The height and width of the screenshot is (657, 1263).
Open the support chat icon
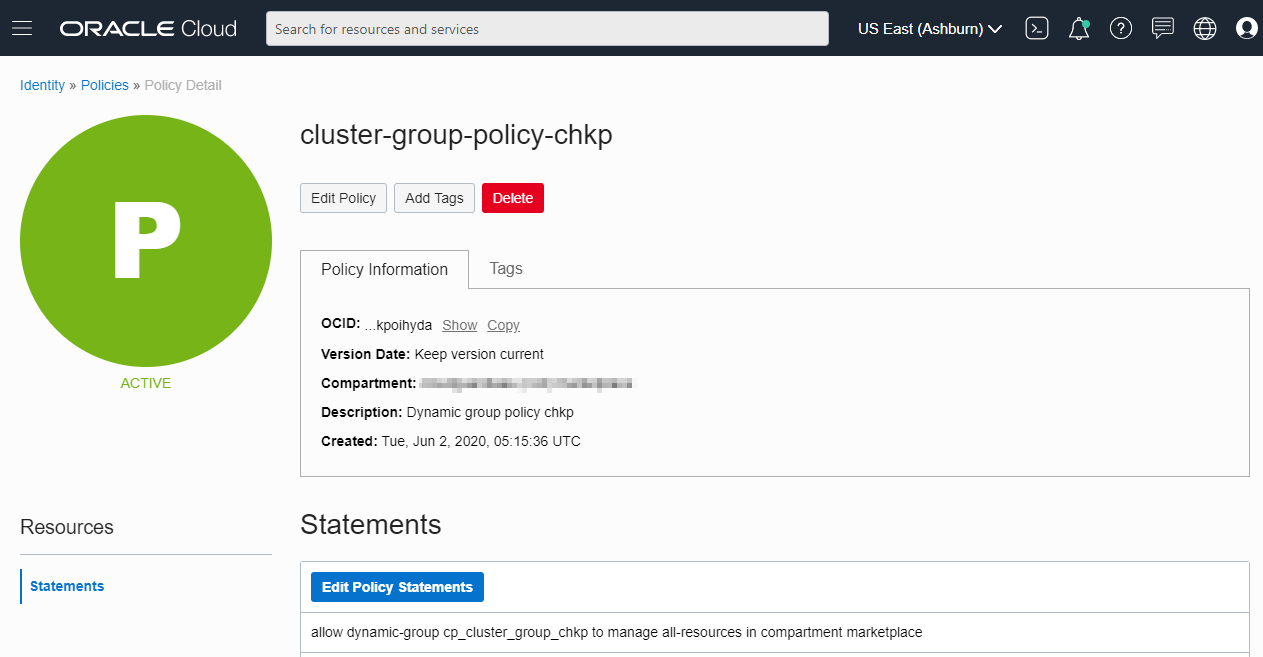pos(1163,29)
